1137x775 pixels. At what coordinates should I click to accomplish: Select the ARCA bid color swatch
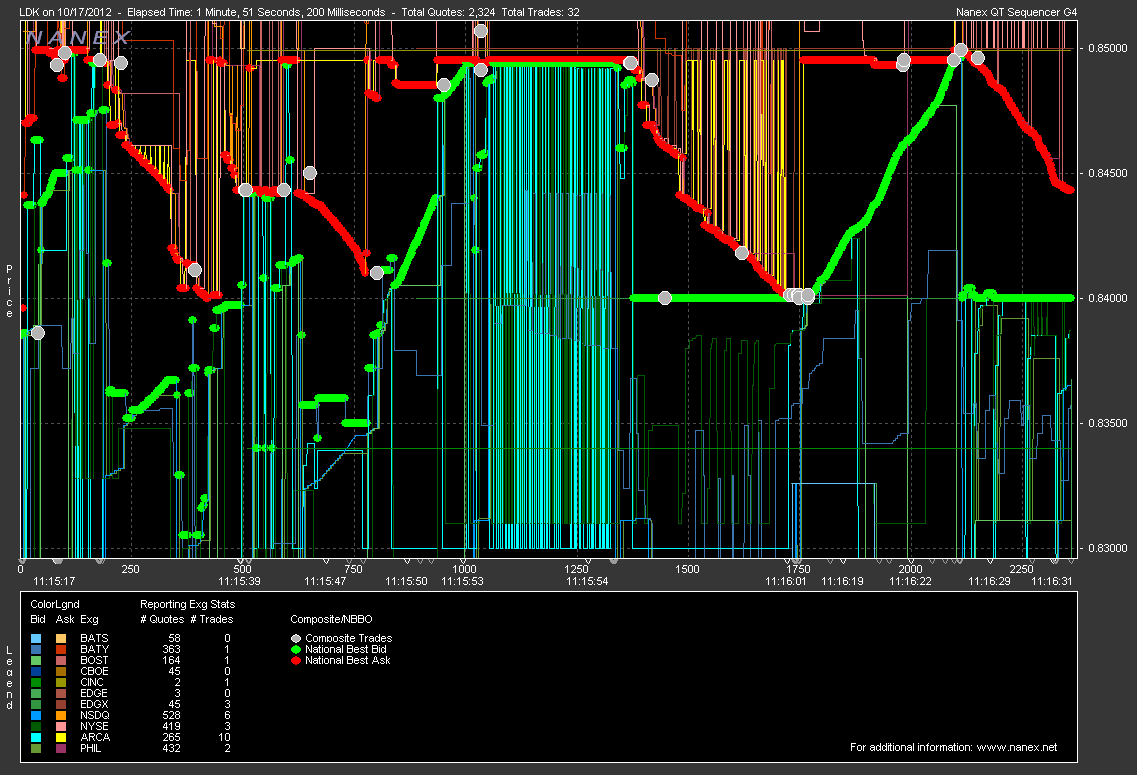pos(36,737)
